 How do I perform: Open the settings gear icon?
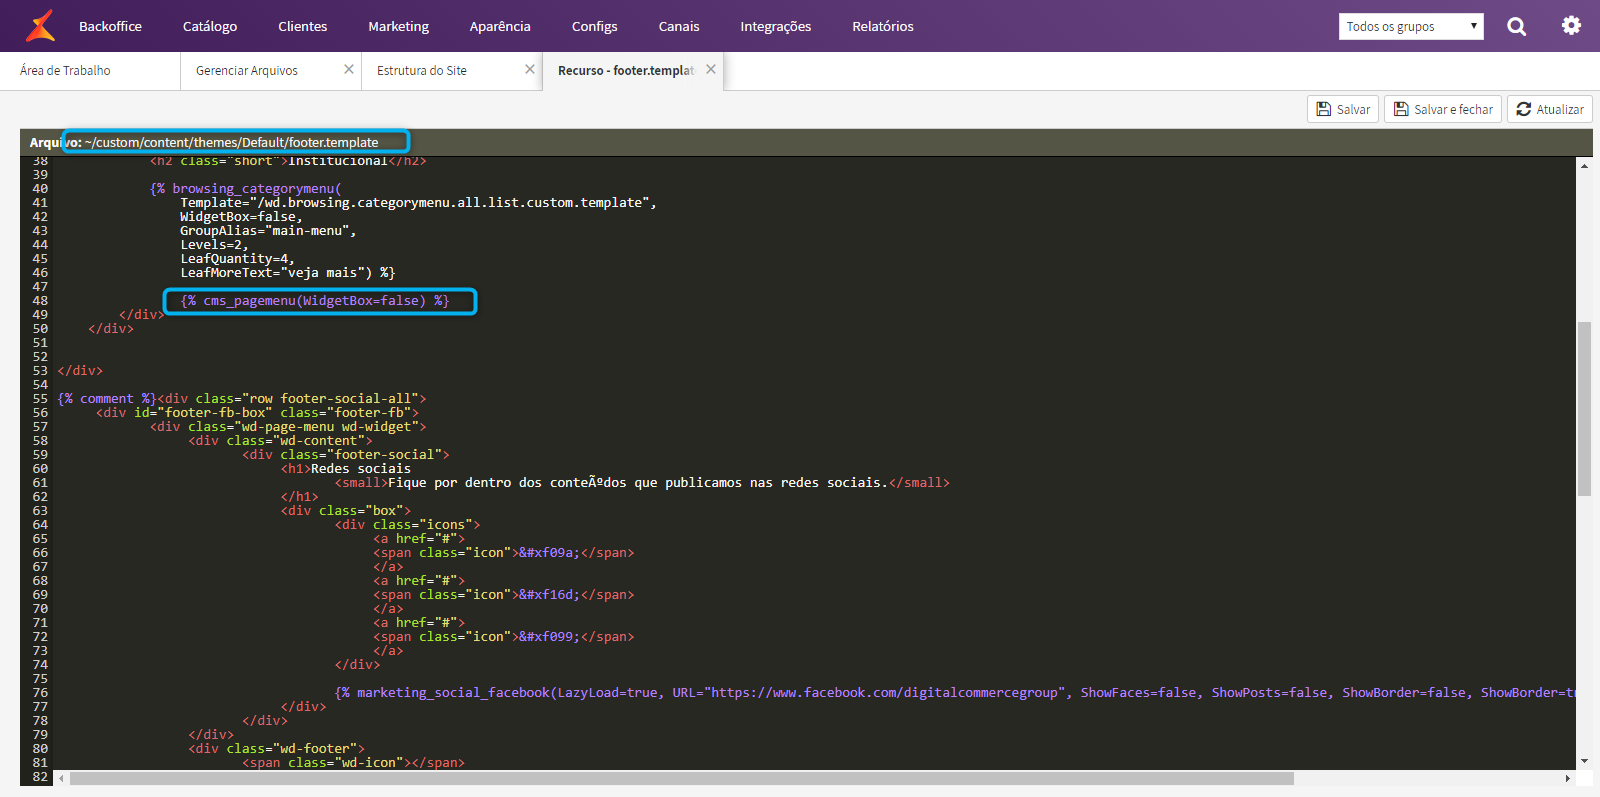[x=1571, y=26]
